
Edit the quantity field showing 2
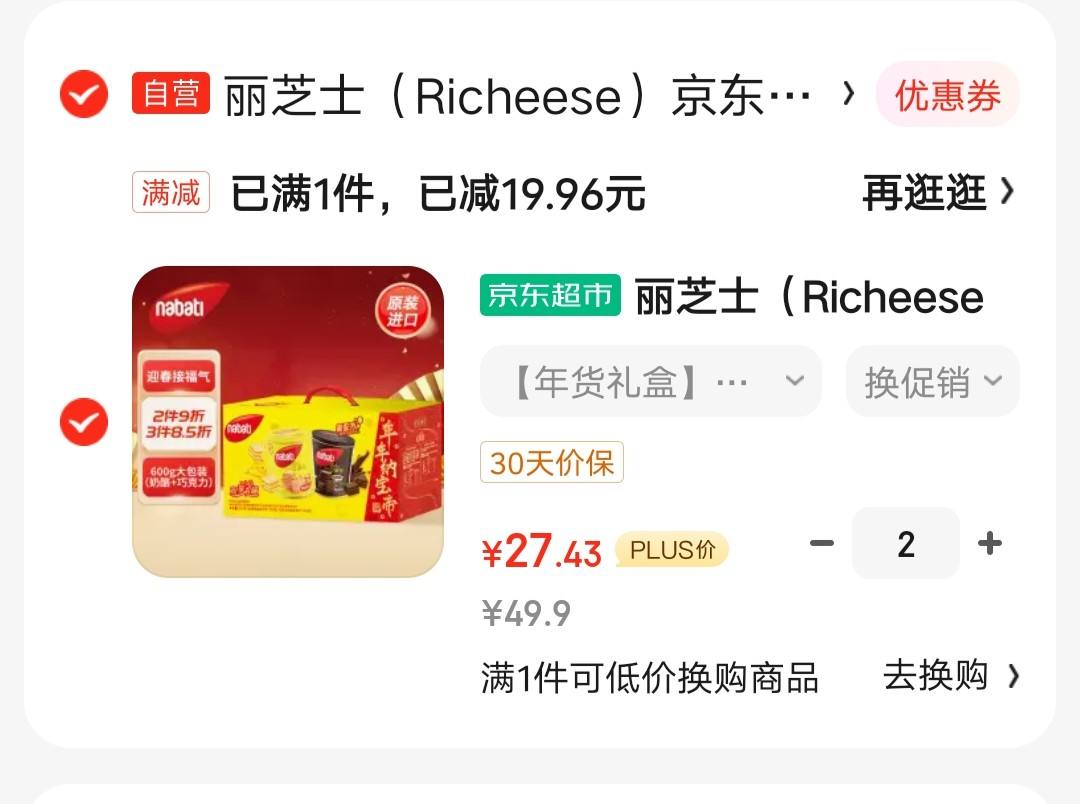pyautogui.click(x=906, y=544)
